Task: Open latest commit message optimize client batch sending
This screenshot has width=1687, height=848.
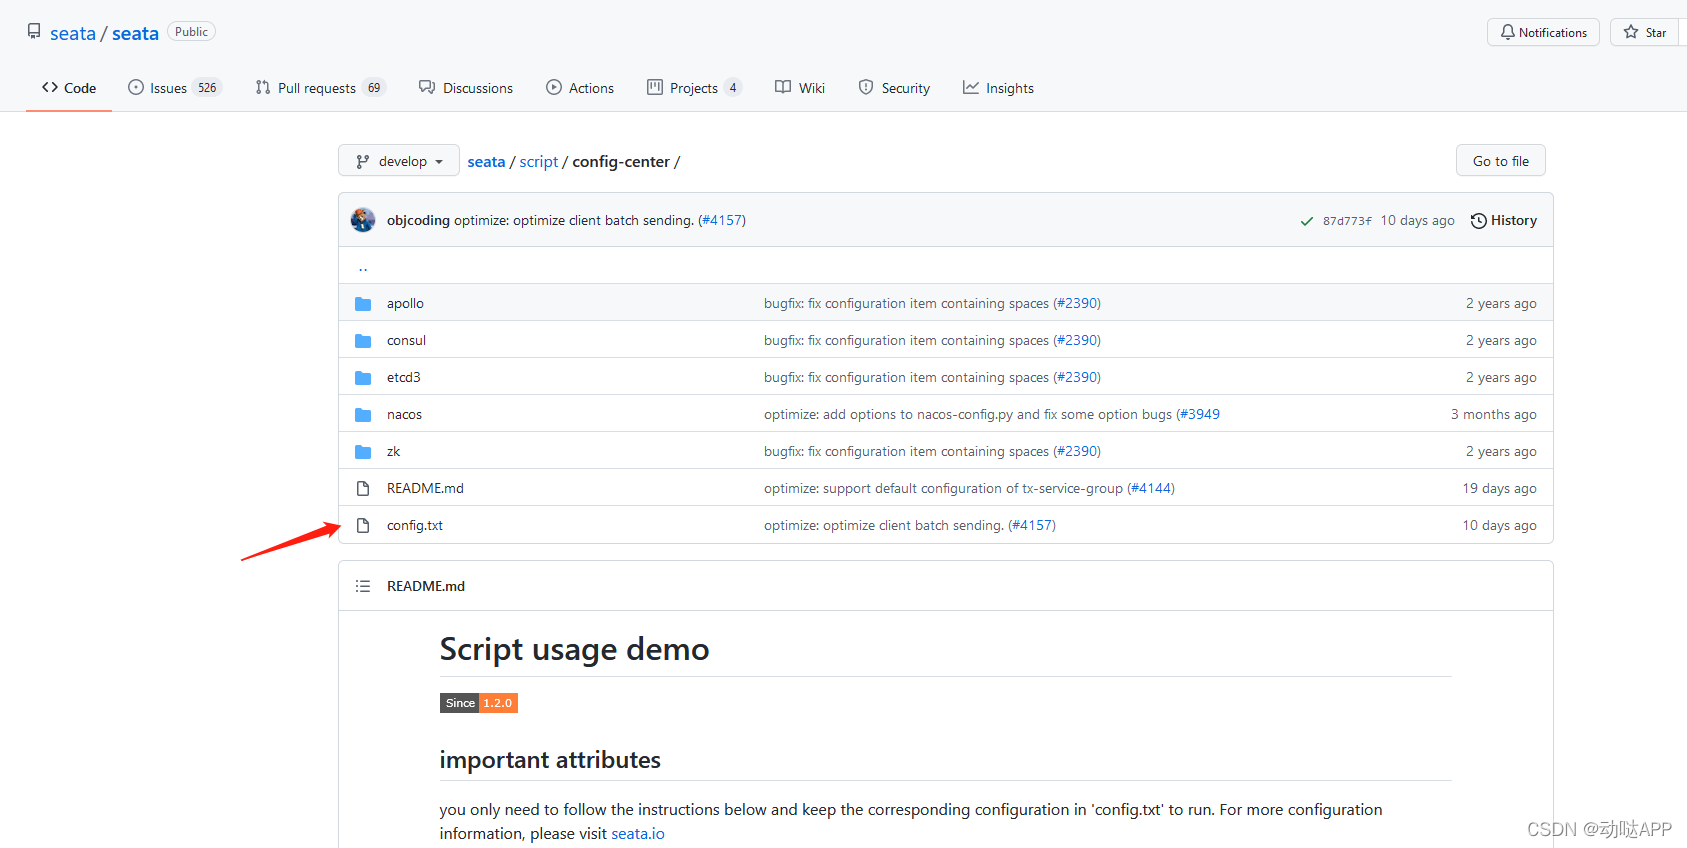Action: [574, 220]
